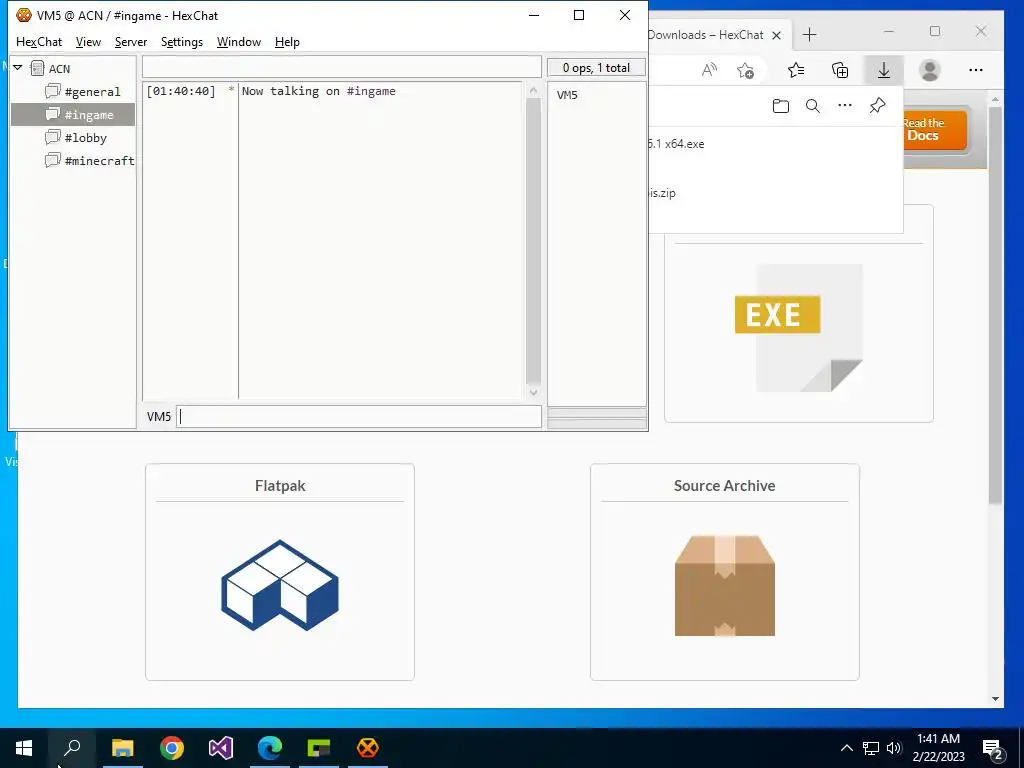Open the View menu in HexChat
Screen dimensions: 1024x768
pos(88,42)
